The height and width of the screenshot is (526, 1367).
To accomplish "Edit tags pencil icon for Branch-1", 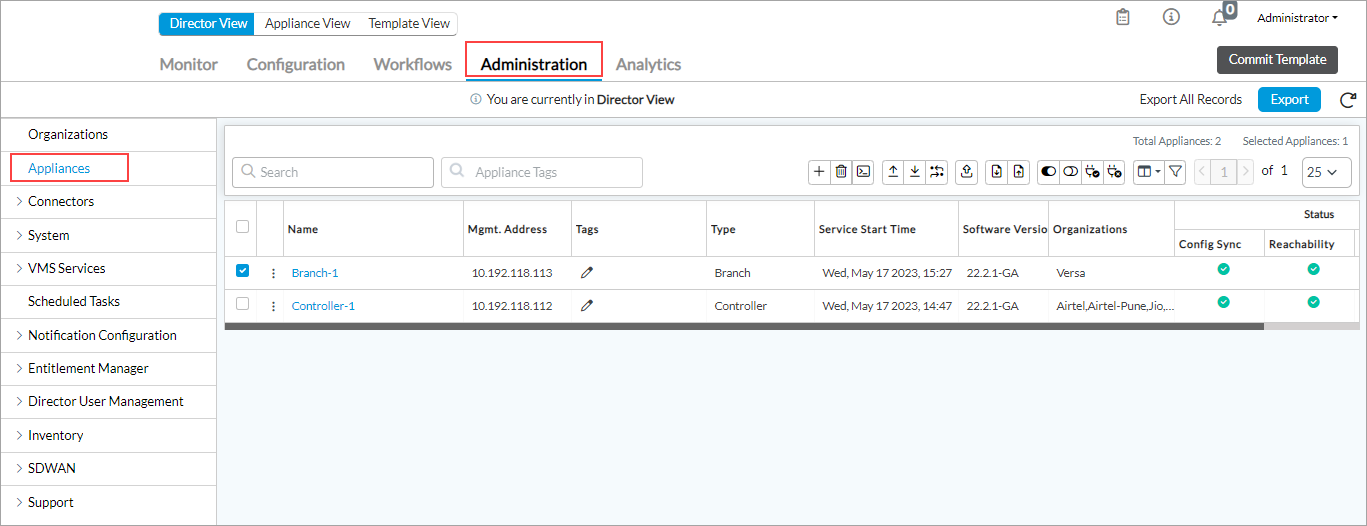I will (587, 273).
